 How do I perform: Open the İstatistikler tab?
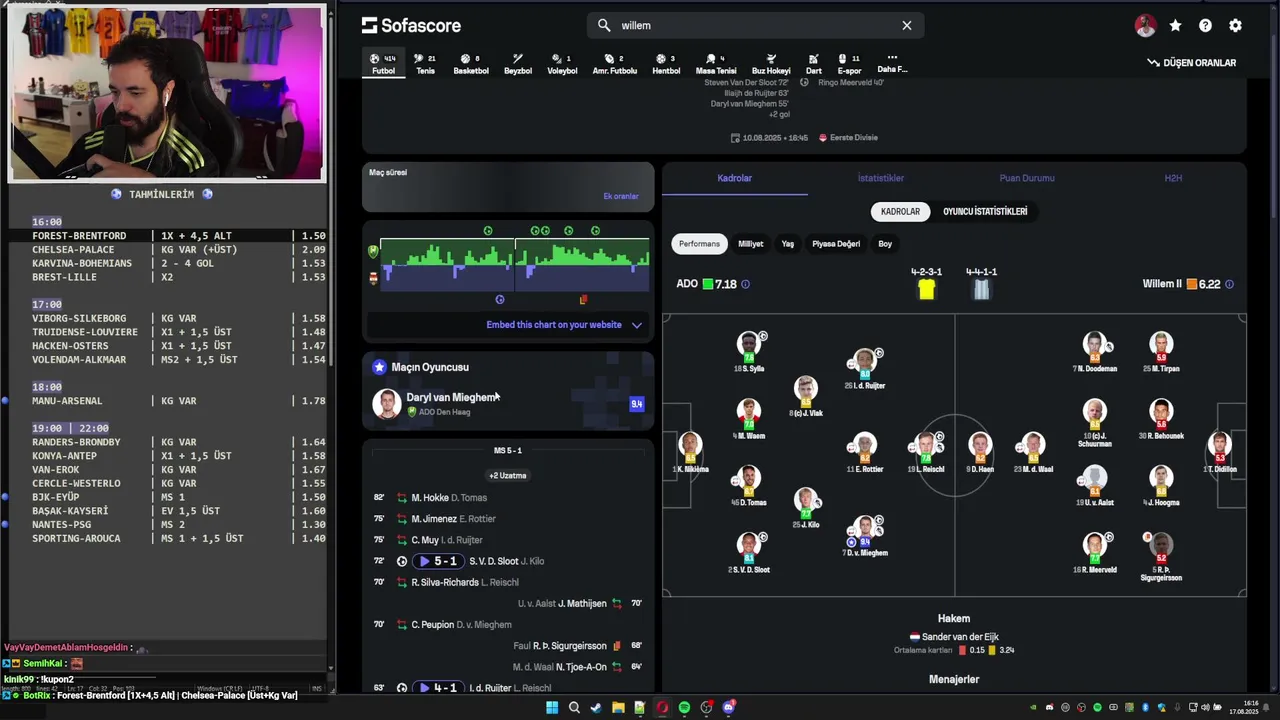pos(881,178)
